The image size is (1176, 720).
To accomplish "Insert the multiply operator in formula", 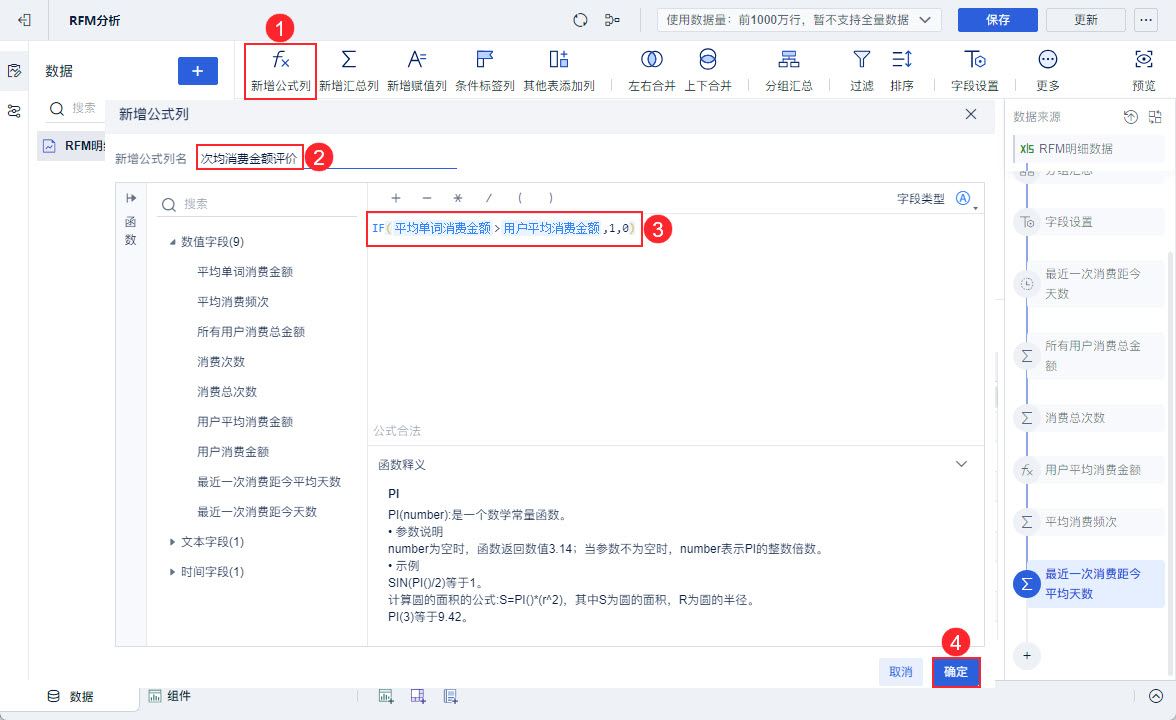I will pos(458,198).
